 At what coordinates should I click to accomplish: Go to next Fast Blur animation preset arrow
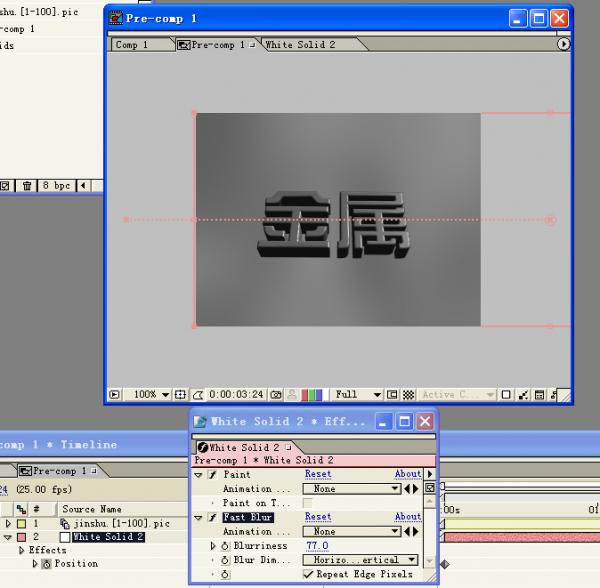(416, 531)
